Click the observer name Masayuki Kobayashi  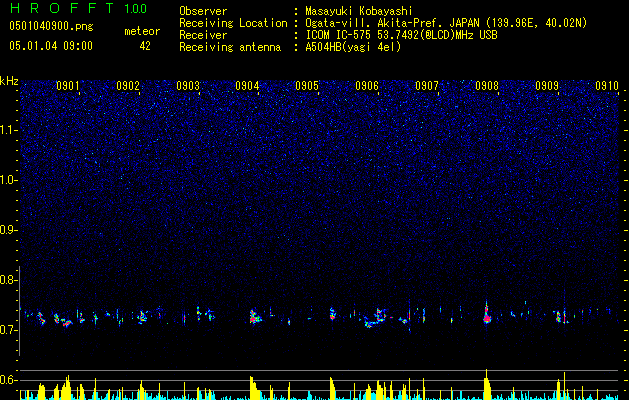359,11
